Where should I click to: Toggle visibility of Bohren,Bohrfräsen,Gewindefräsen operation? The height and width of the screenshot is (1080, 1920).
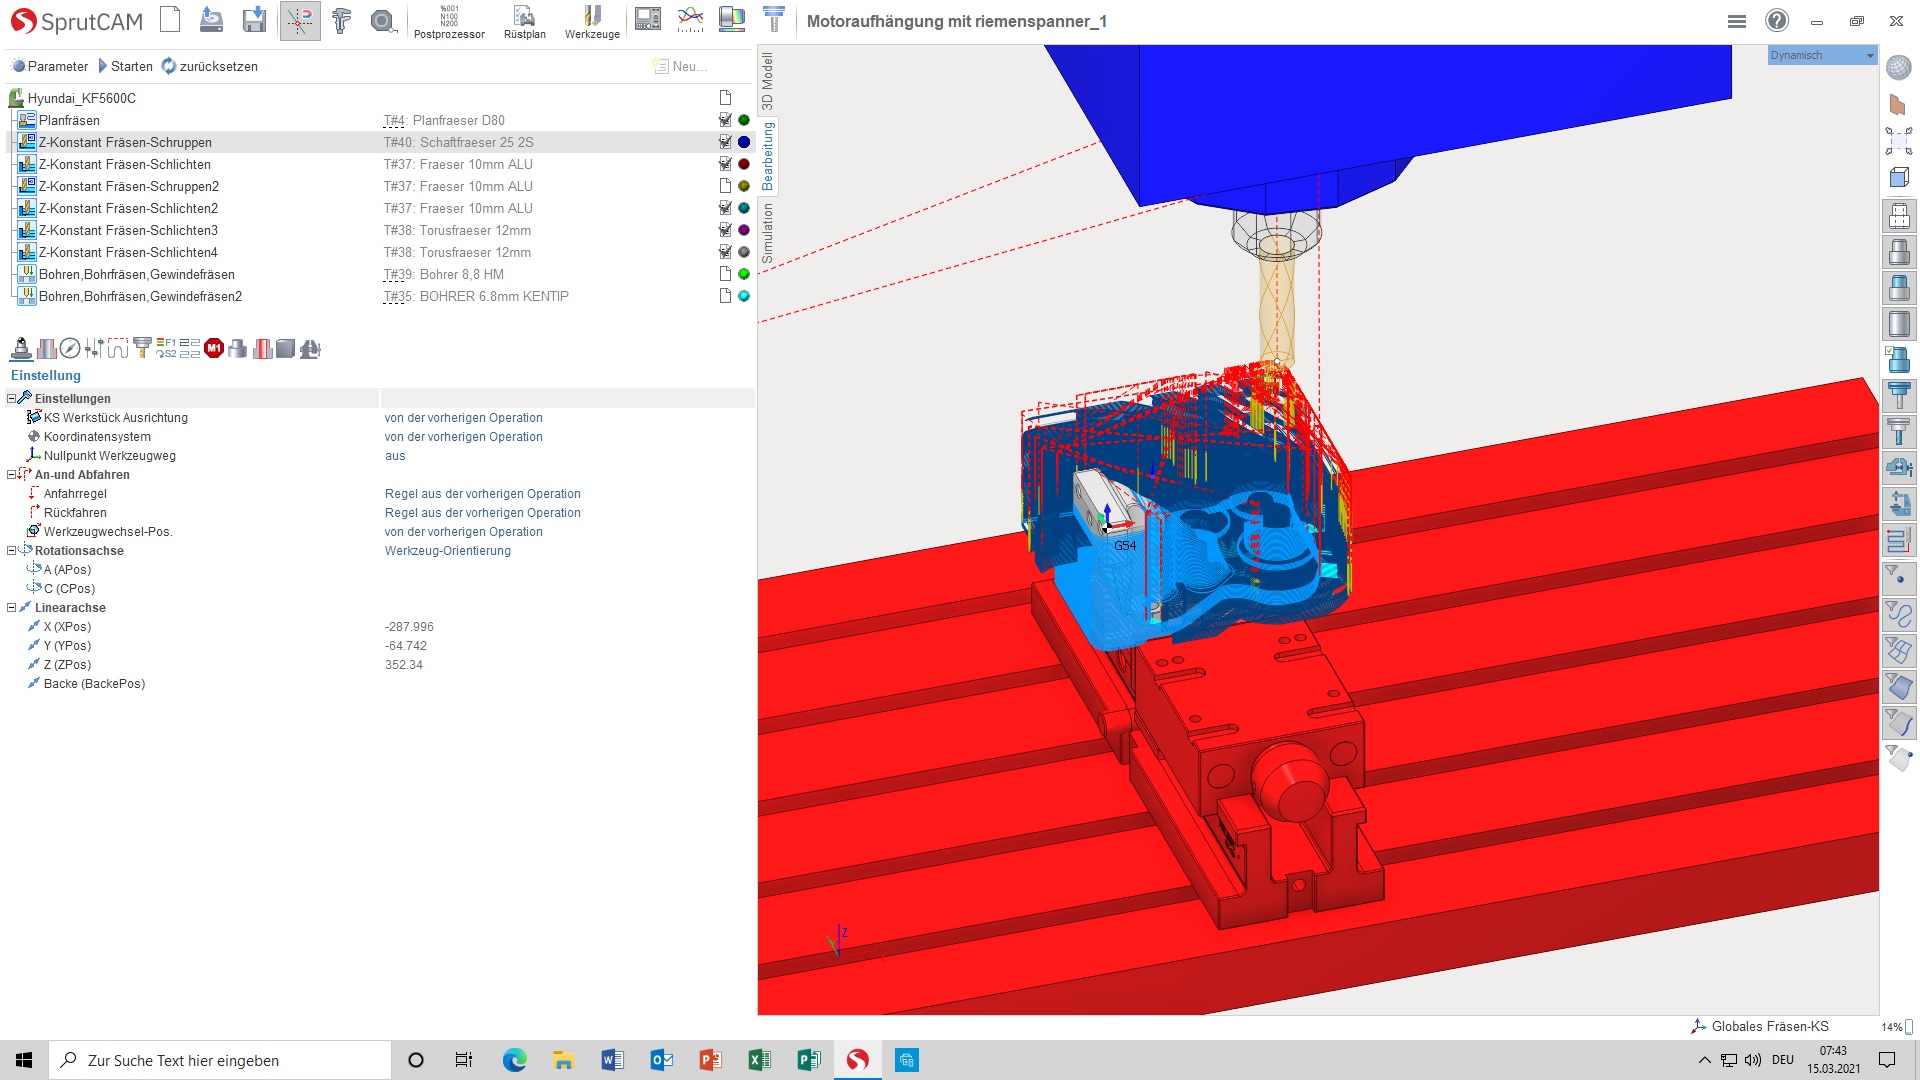click(724, 274)
